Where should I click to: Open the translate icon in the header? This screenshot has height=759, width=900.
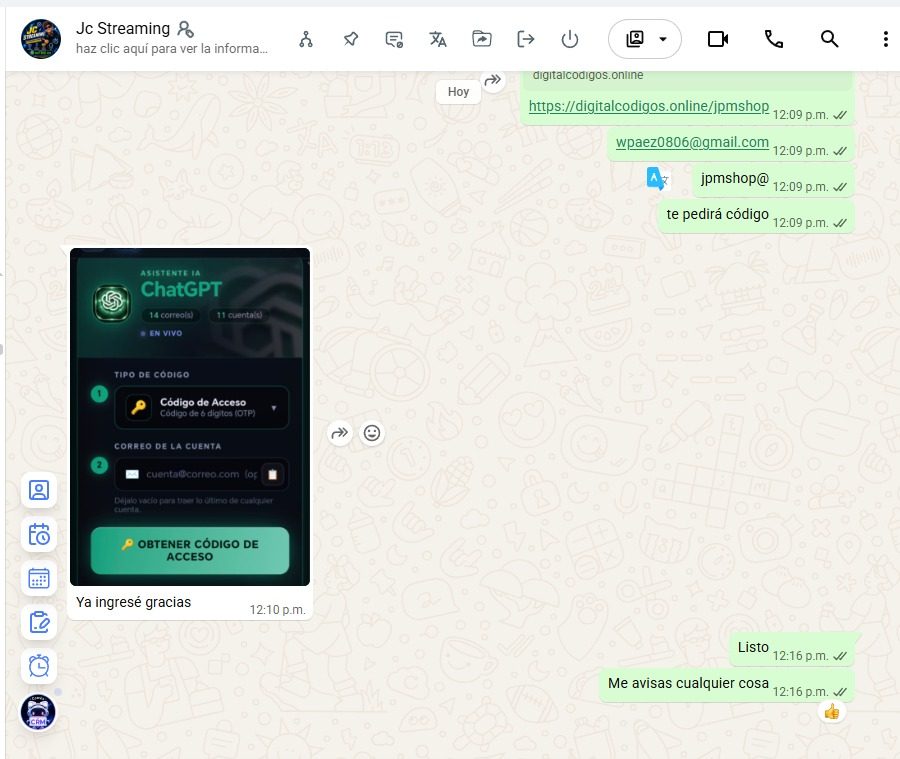[438, 39]
